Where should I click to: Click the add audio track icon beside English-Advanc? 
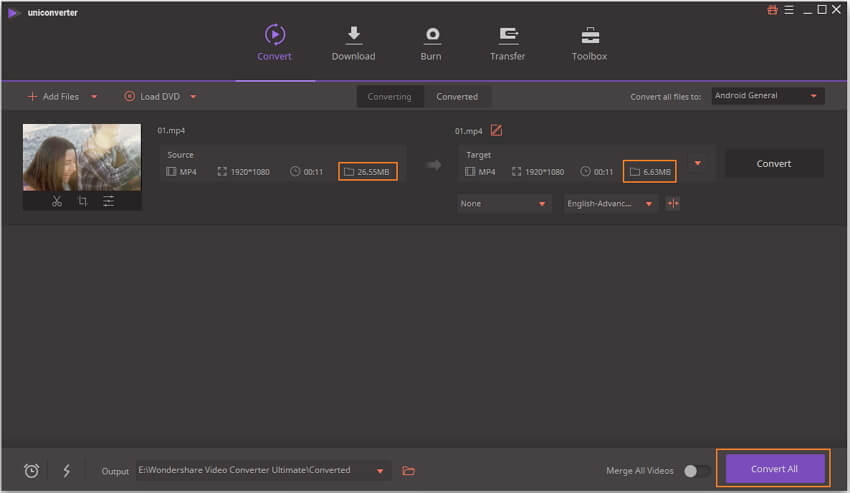click(x=673, y=203)
